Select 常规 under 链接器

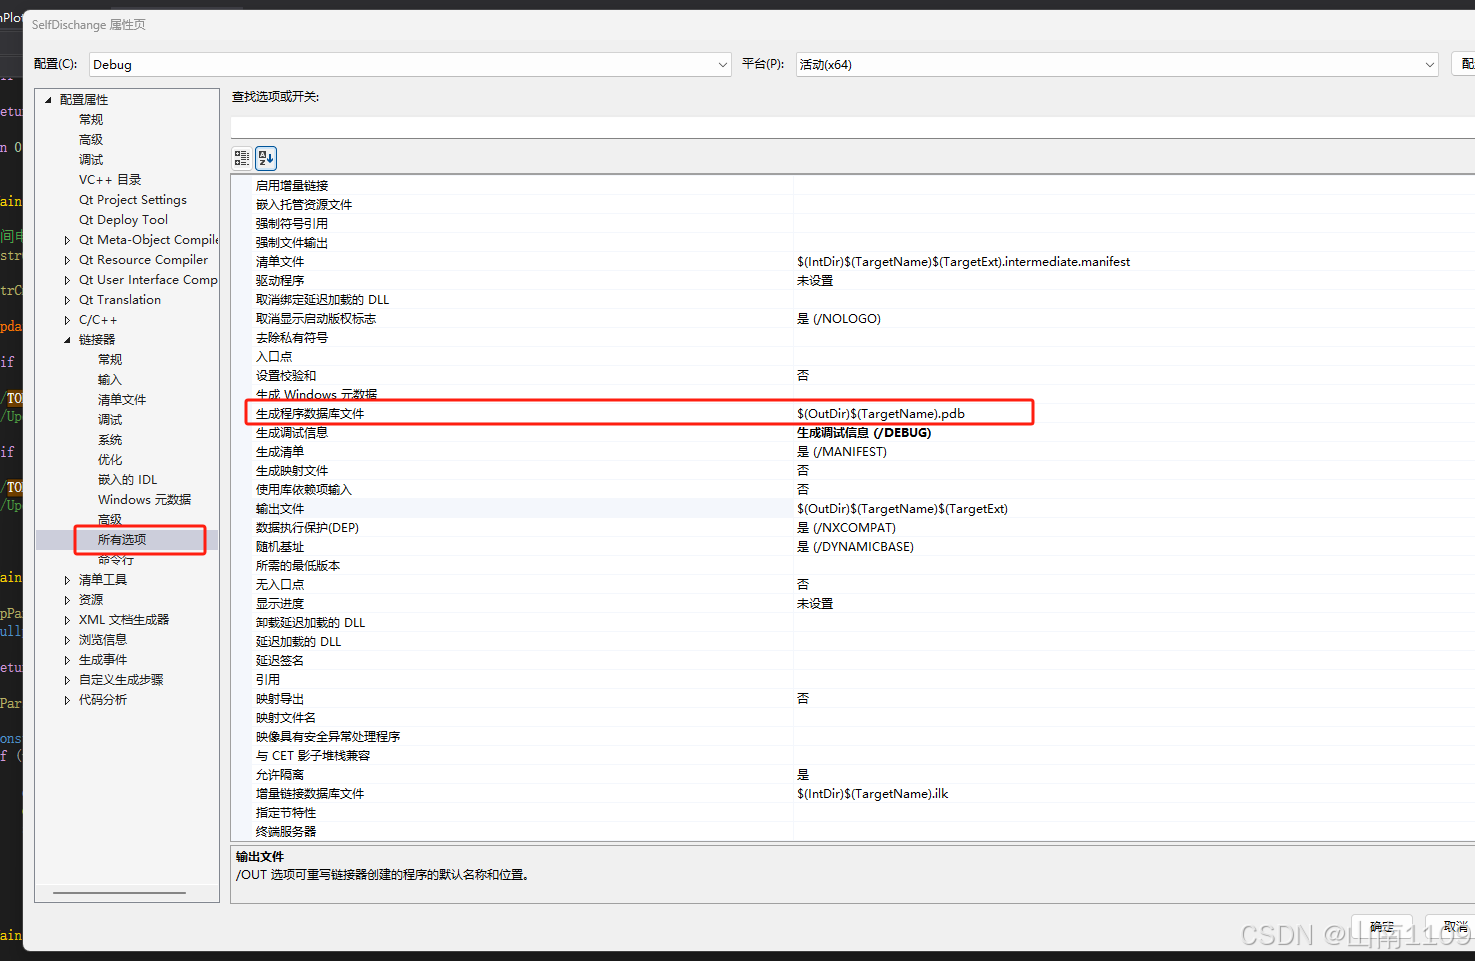pyautogui.click(x=110, y=360)
